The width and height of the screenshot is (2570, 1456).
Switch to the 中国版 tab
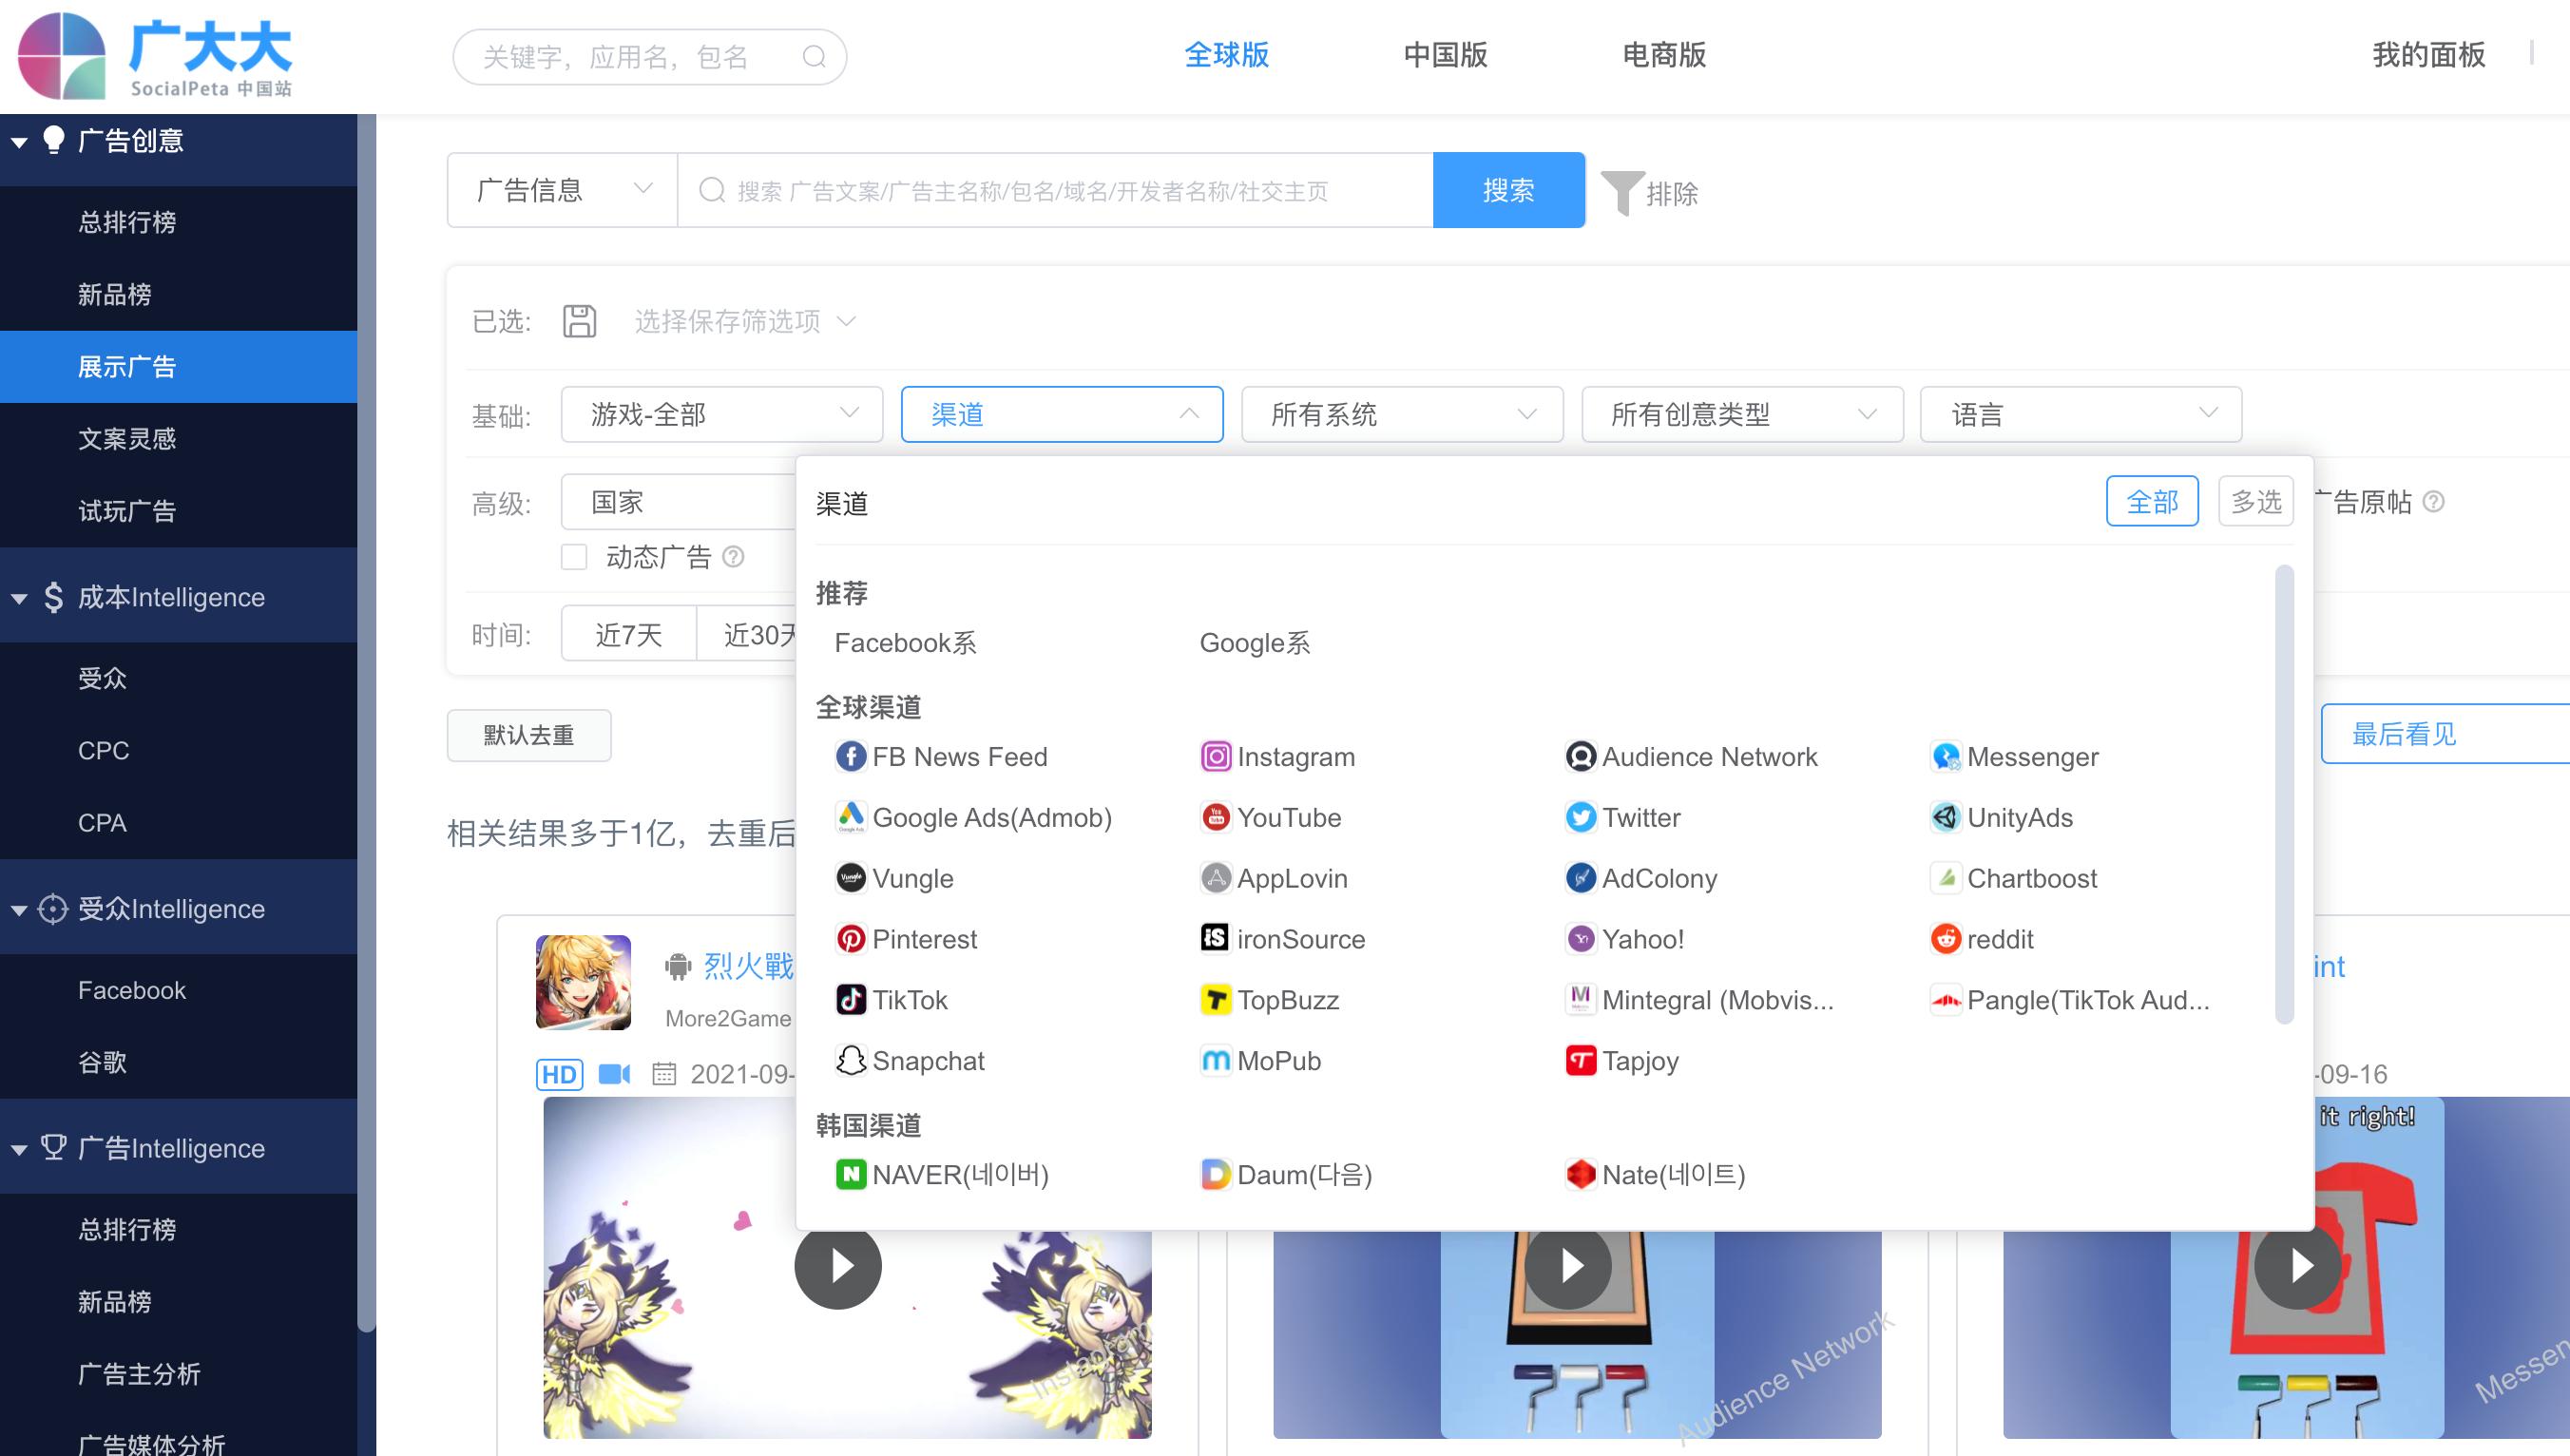(x=1445, y=55)
